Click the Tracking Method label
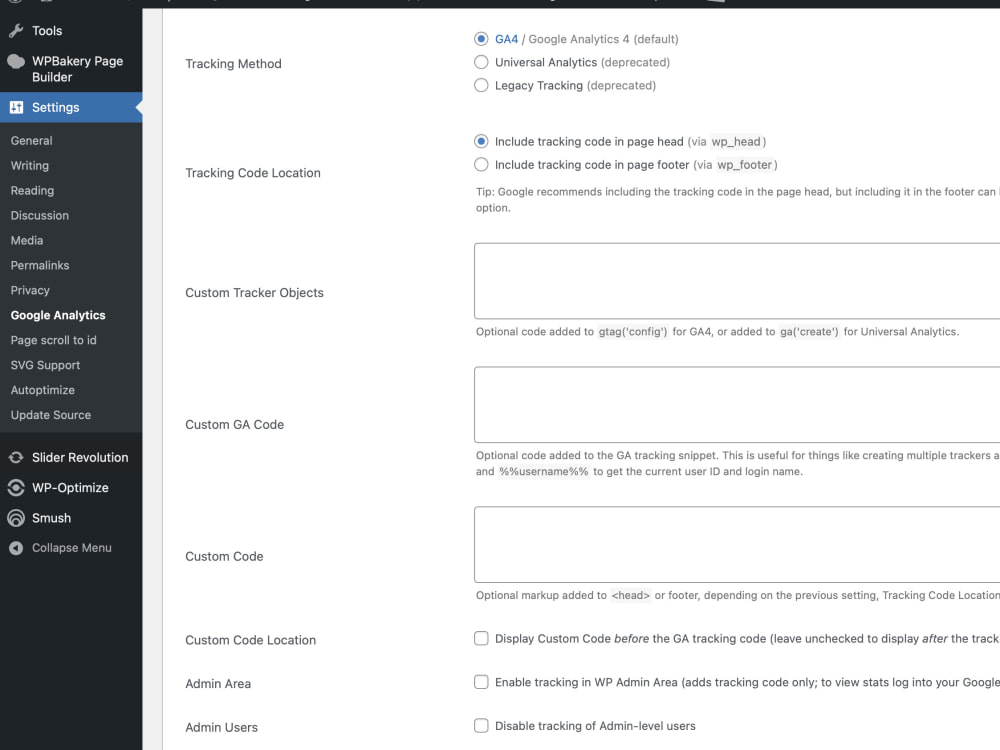 pos(233,64)
